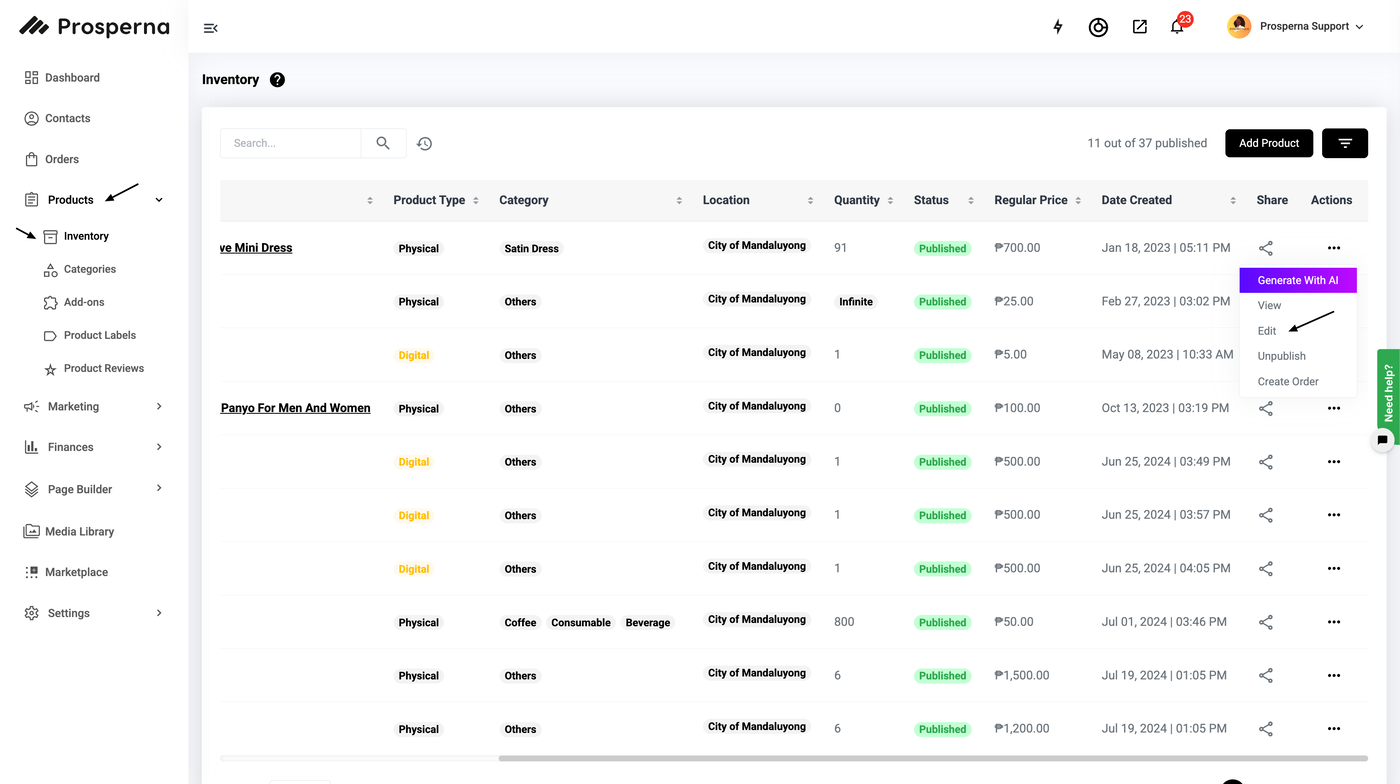Open the filter options button
Image resolution: width=1400 pixels, height=784 pixels.
point(1344,143)
